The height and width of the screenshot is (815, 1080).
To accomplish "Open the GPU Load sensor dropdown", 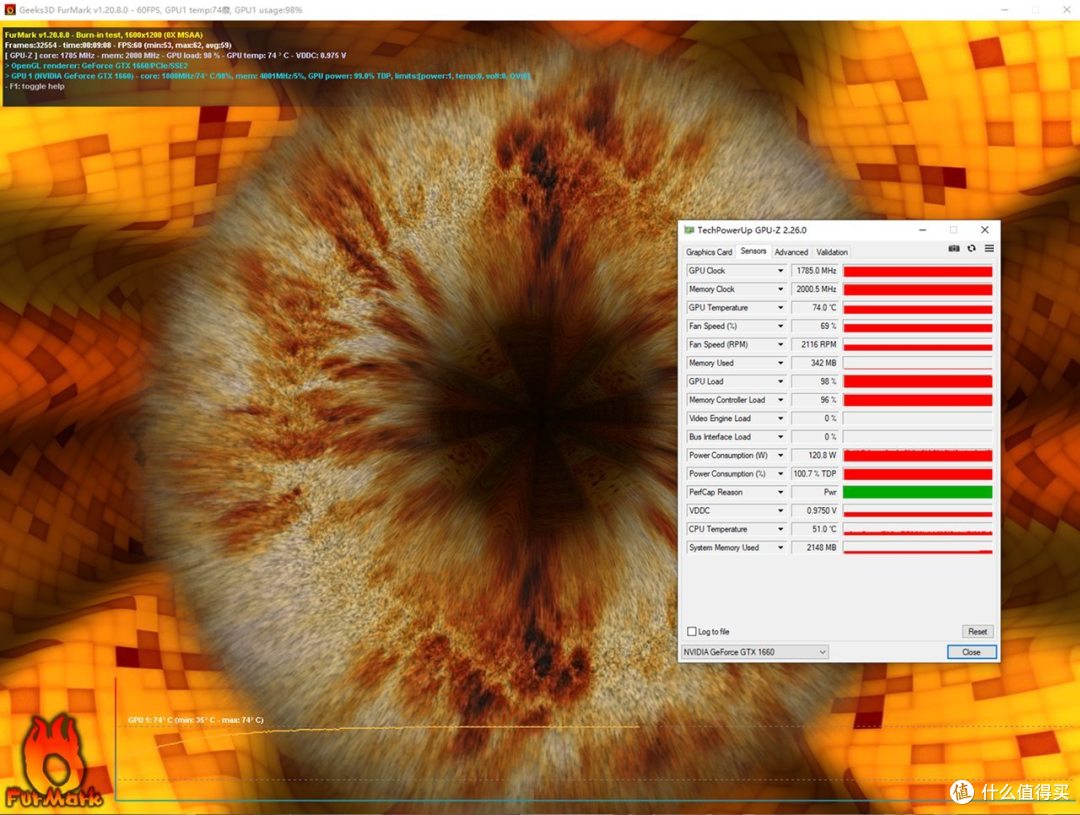I will (780, 382).
